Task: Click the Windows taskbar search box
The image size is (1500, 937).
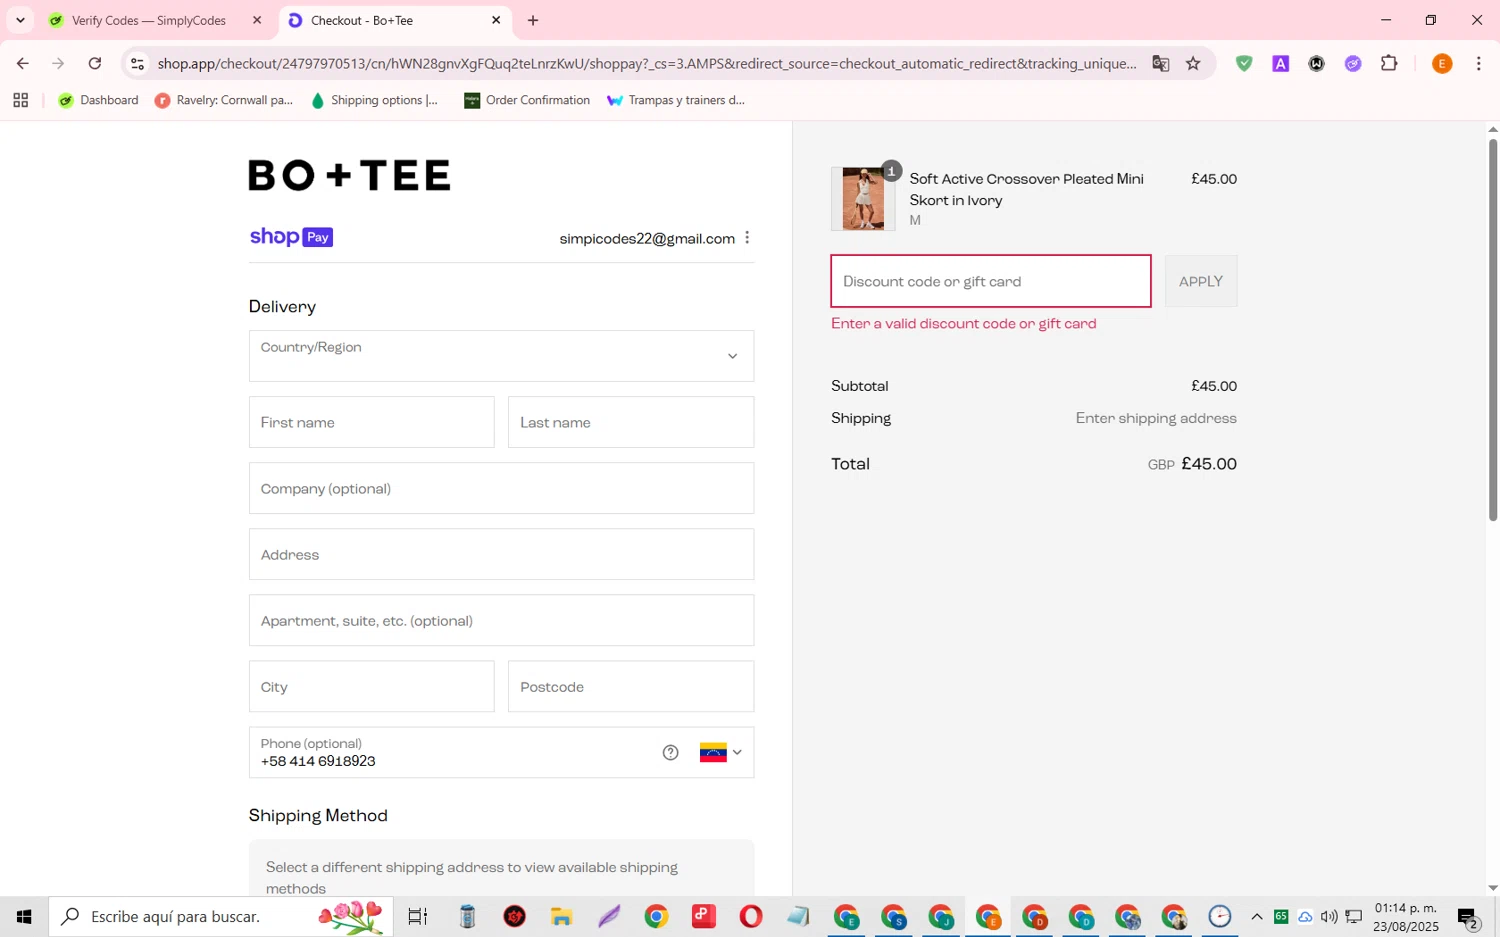Action: [x=221, y=916]
